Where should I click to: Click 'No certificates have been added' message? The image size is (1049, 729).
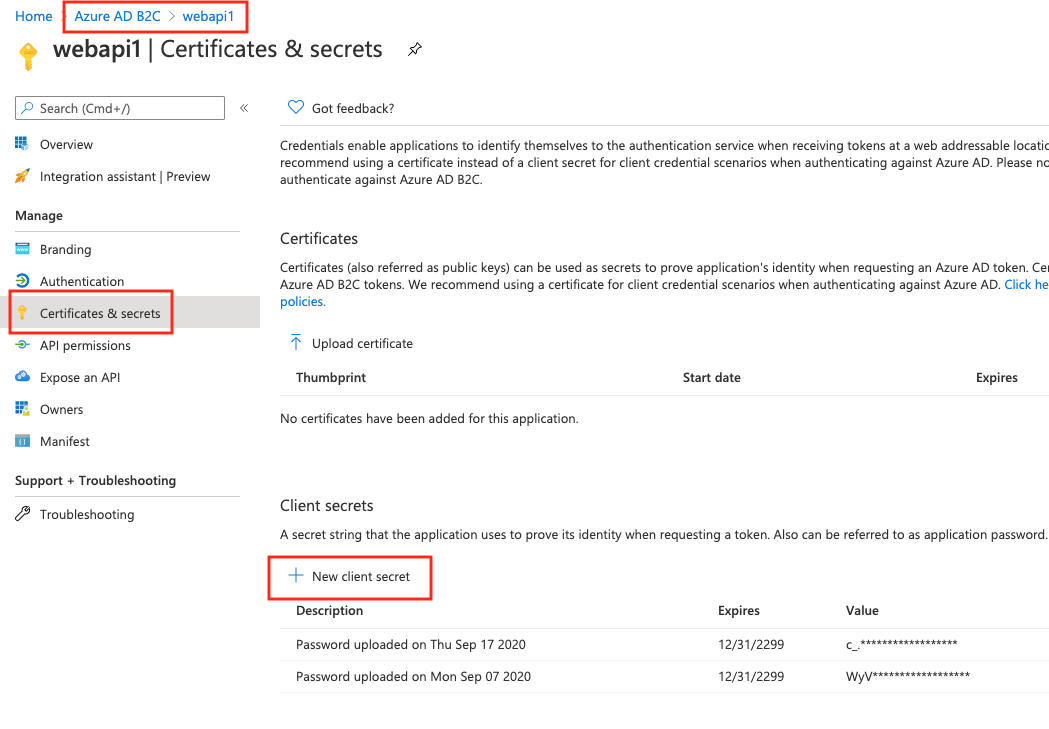click(x=429, y=419)
